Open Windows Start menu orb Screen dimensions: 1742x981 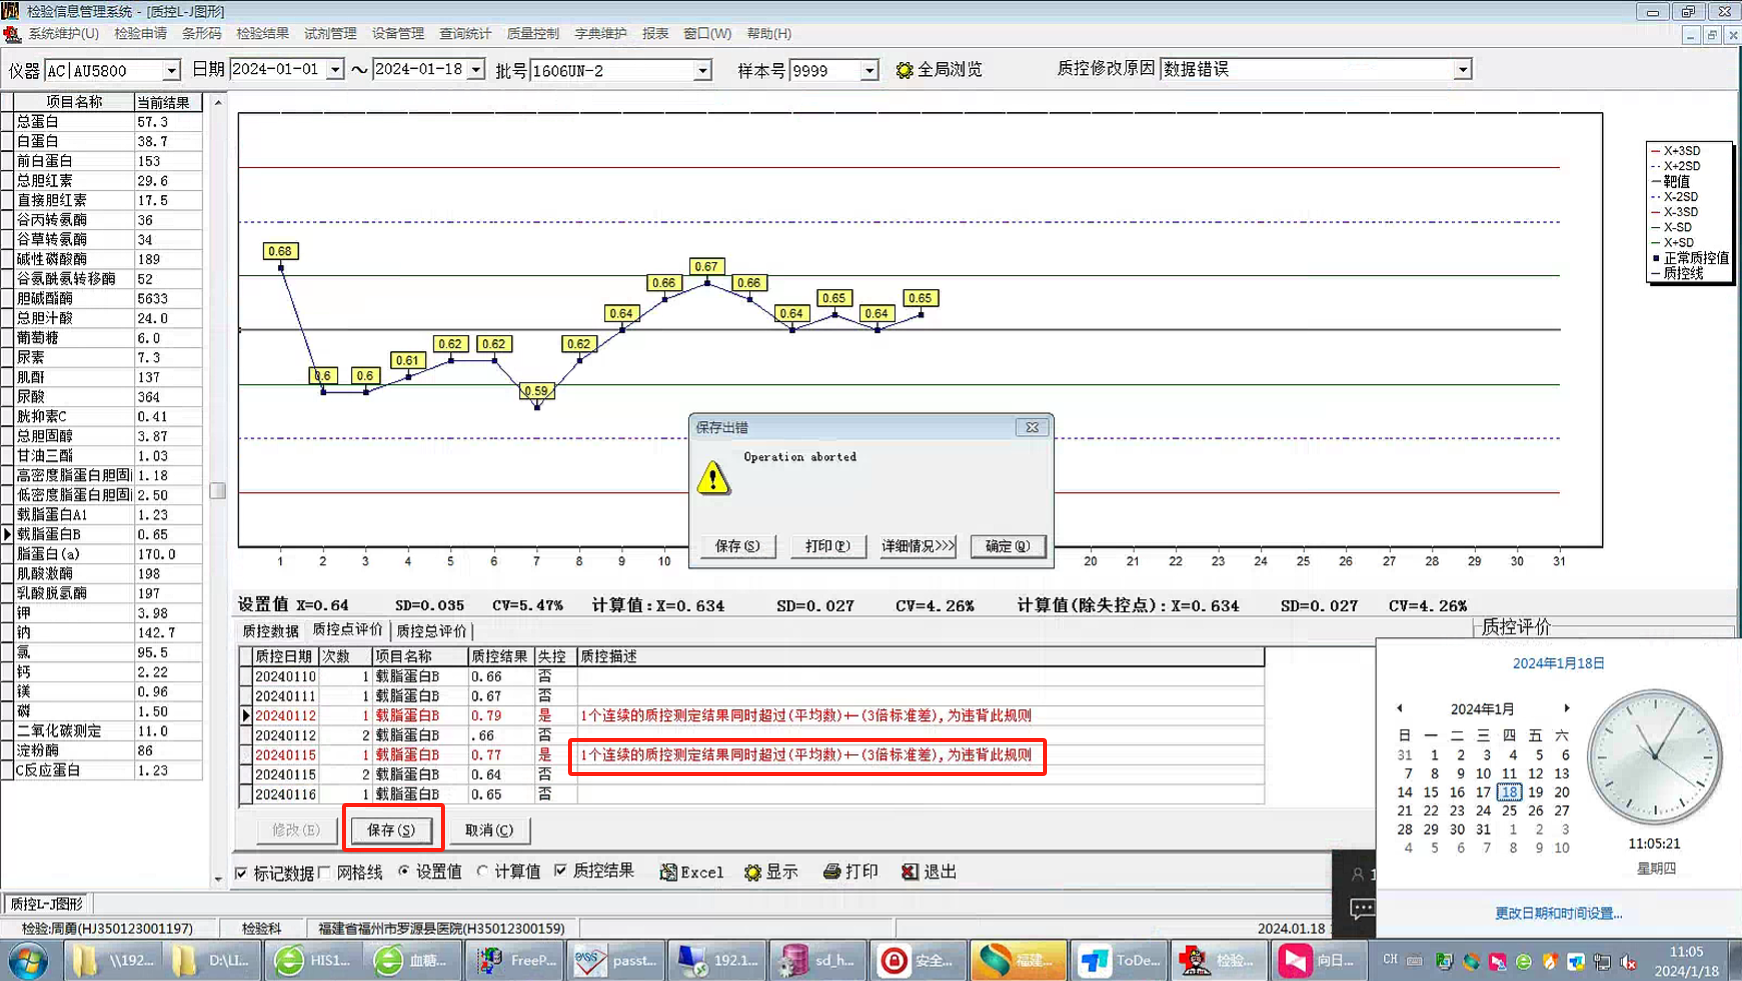pos(28,960)
